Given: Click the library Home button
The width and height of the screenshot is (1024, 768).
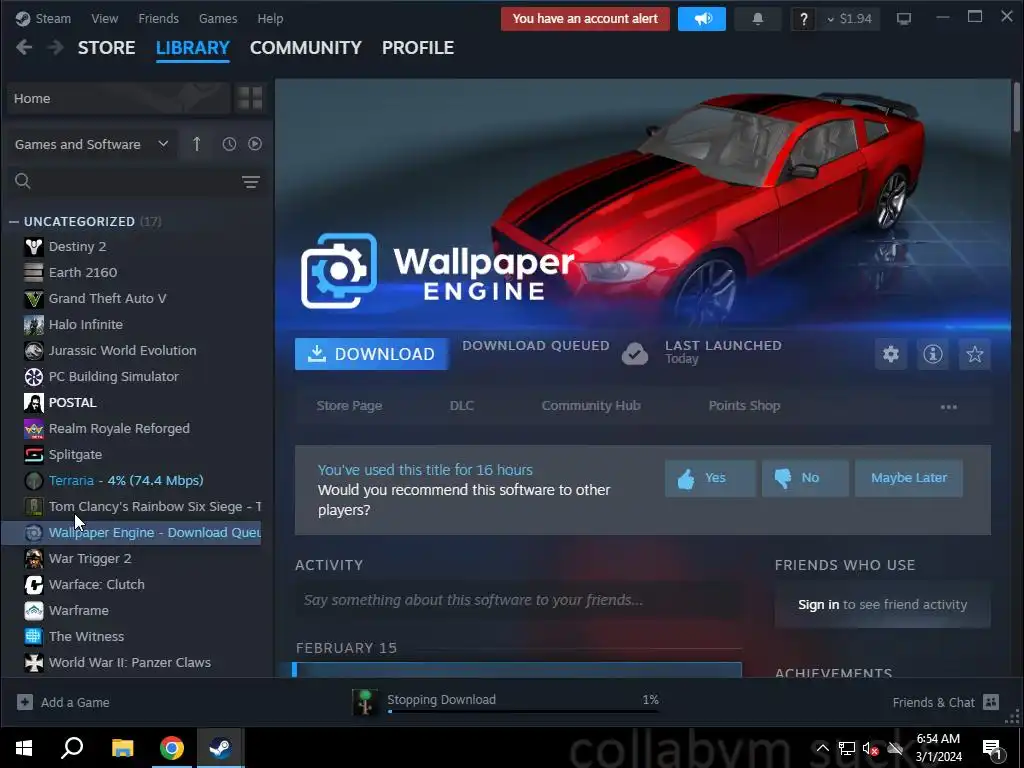Looking at the screenshot, I should click(x=119, y=99).
